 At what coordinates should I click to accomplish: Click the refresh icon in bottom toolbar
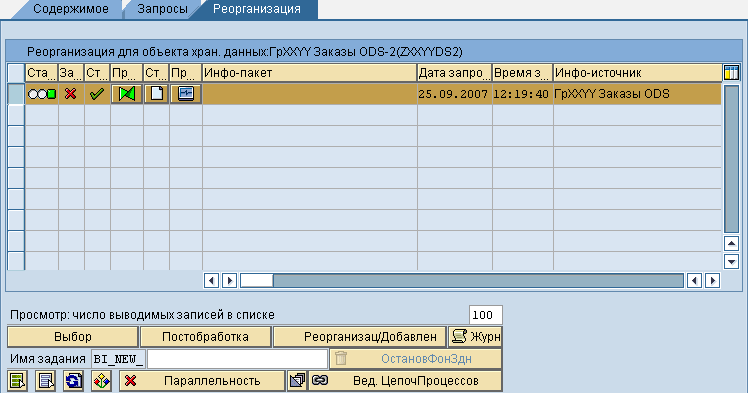[x=73, y=381]
